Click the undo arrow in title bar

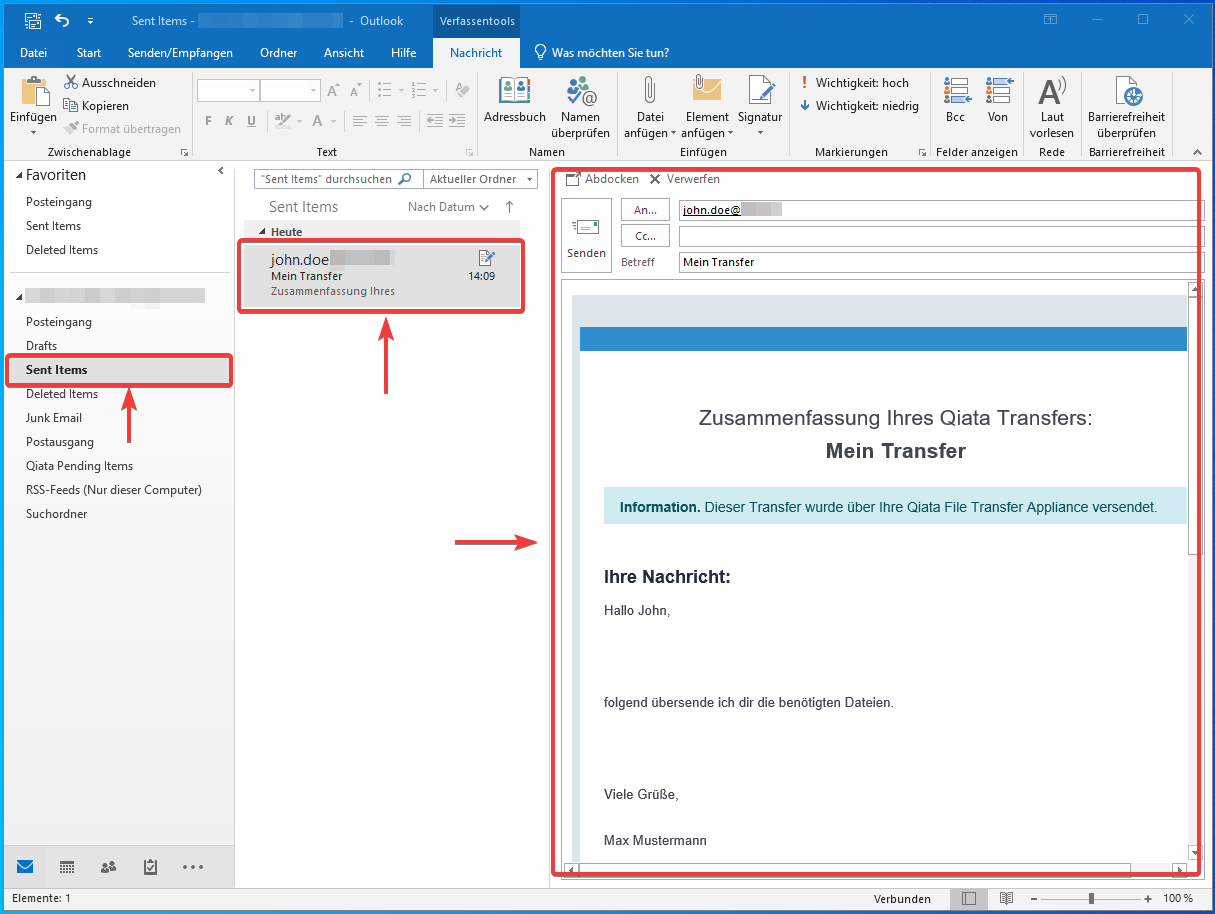pyautogui.click(x=62, y=21)
